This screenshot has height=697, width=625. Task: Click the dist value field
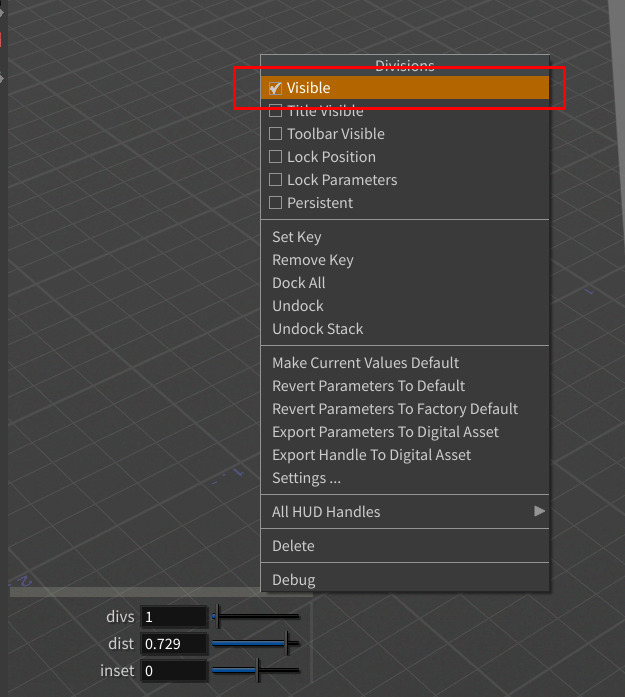[174, 644]
